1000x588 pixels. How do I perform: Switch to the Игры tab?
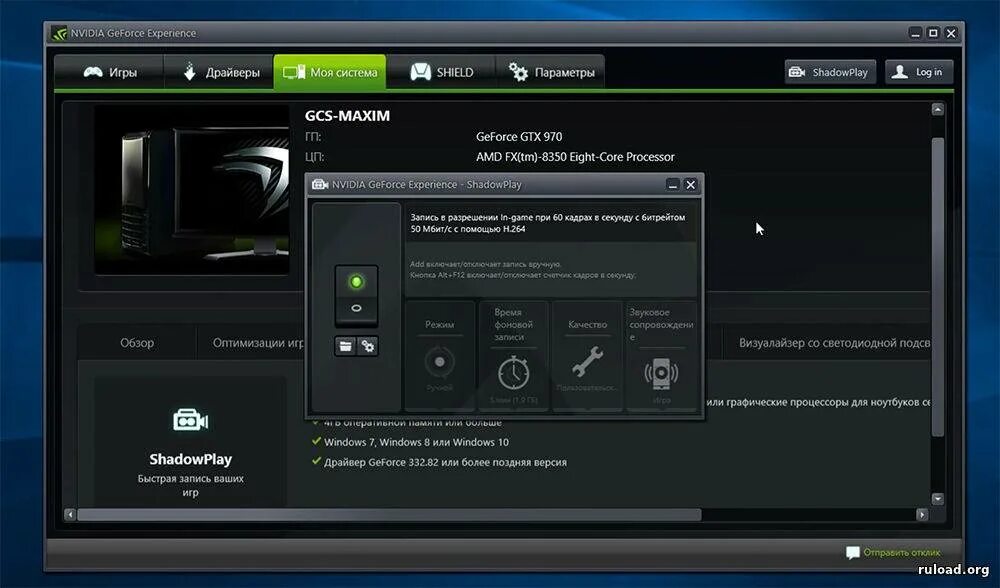tap(110, 72)
